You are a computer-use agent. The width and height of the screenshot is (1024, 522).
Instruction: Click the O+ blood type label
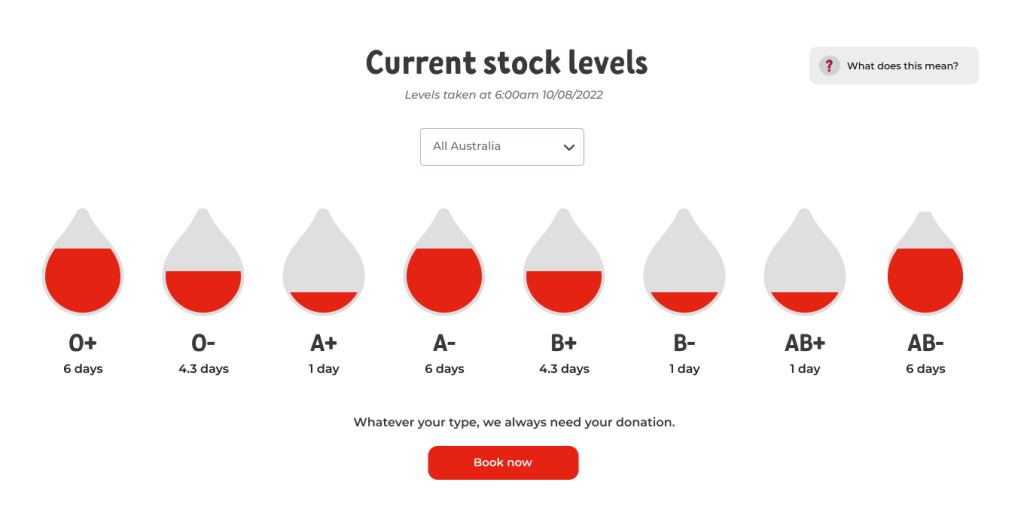(83, 343)
